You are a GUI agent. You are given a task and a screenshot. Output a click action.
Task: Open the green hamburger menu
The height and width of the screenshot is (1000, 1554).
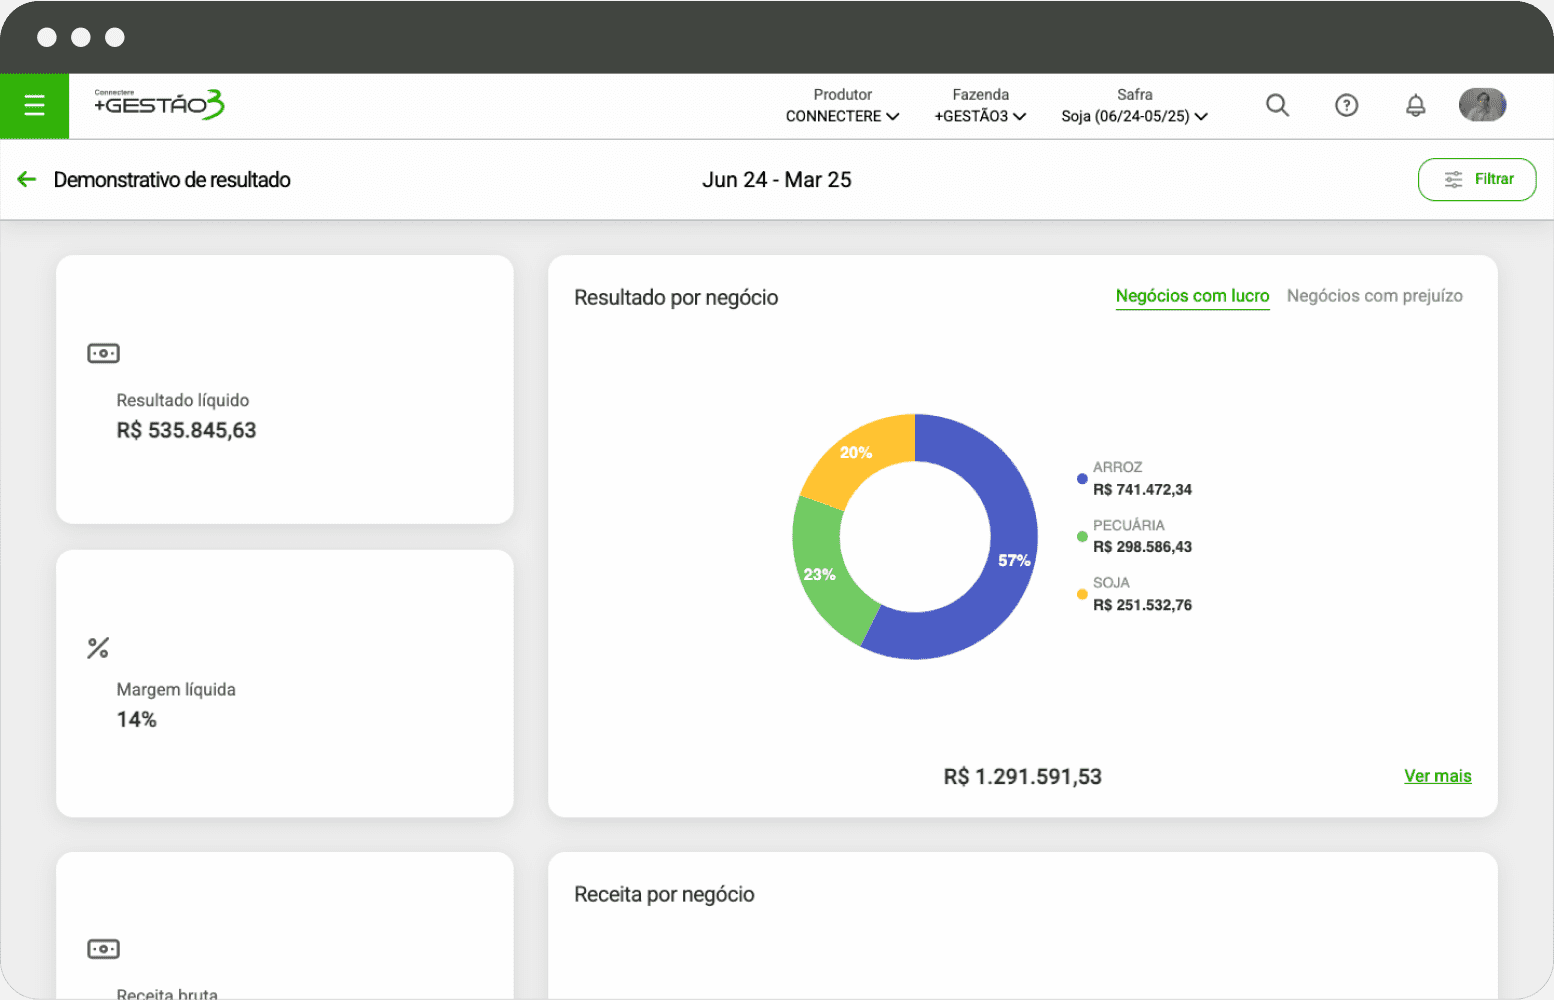coord(34,105)
